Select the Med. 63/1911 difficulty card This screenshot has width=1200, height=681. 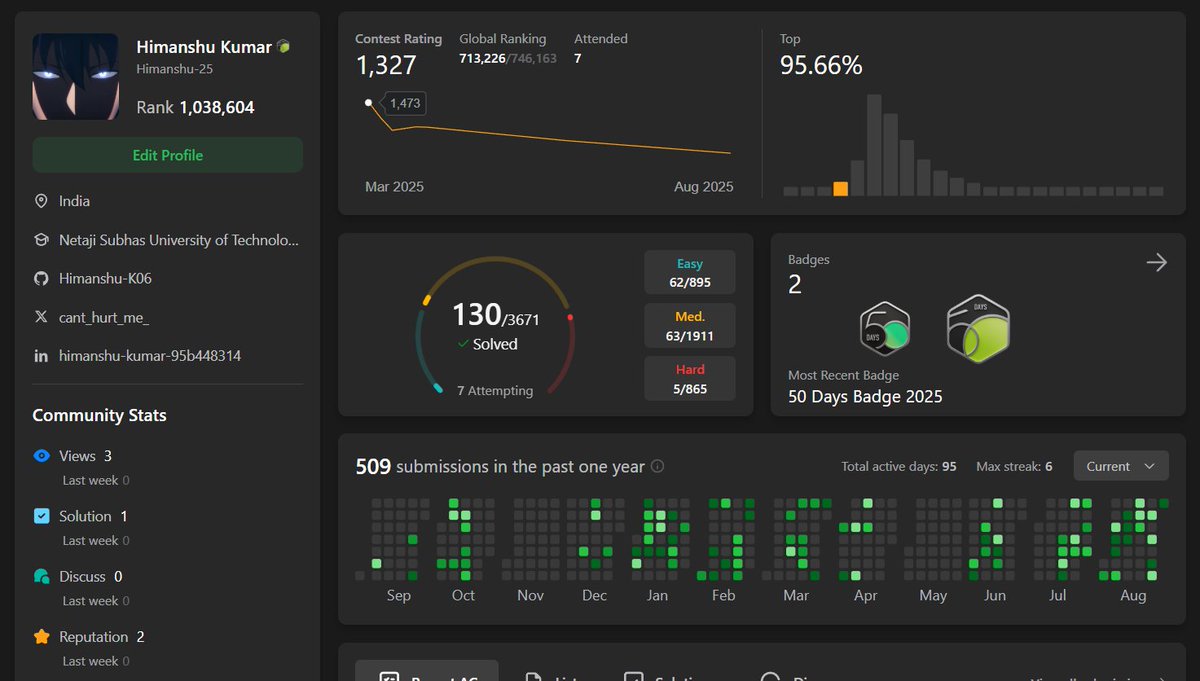coord(690,325)
